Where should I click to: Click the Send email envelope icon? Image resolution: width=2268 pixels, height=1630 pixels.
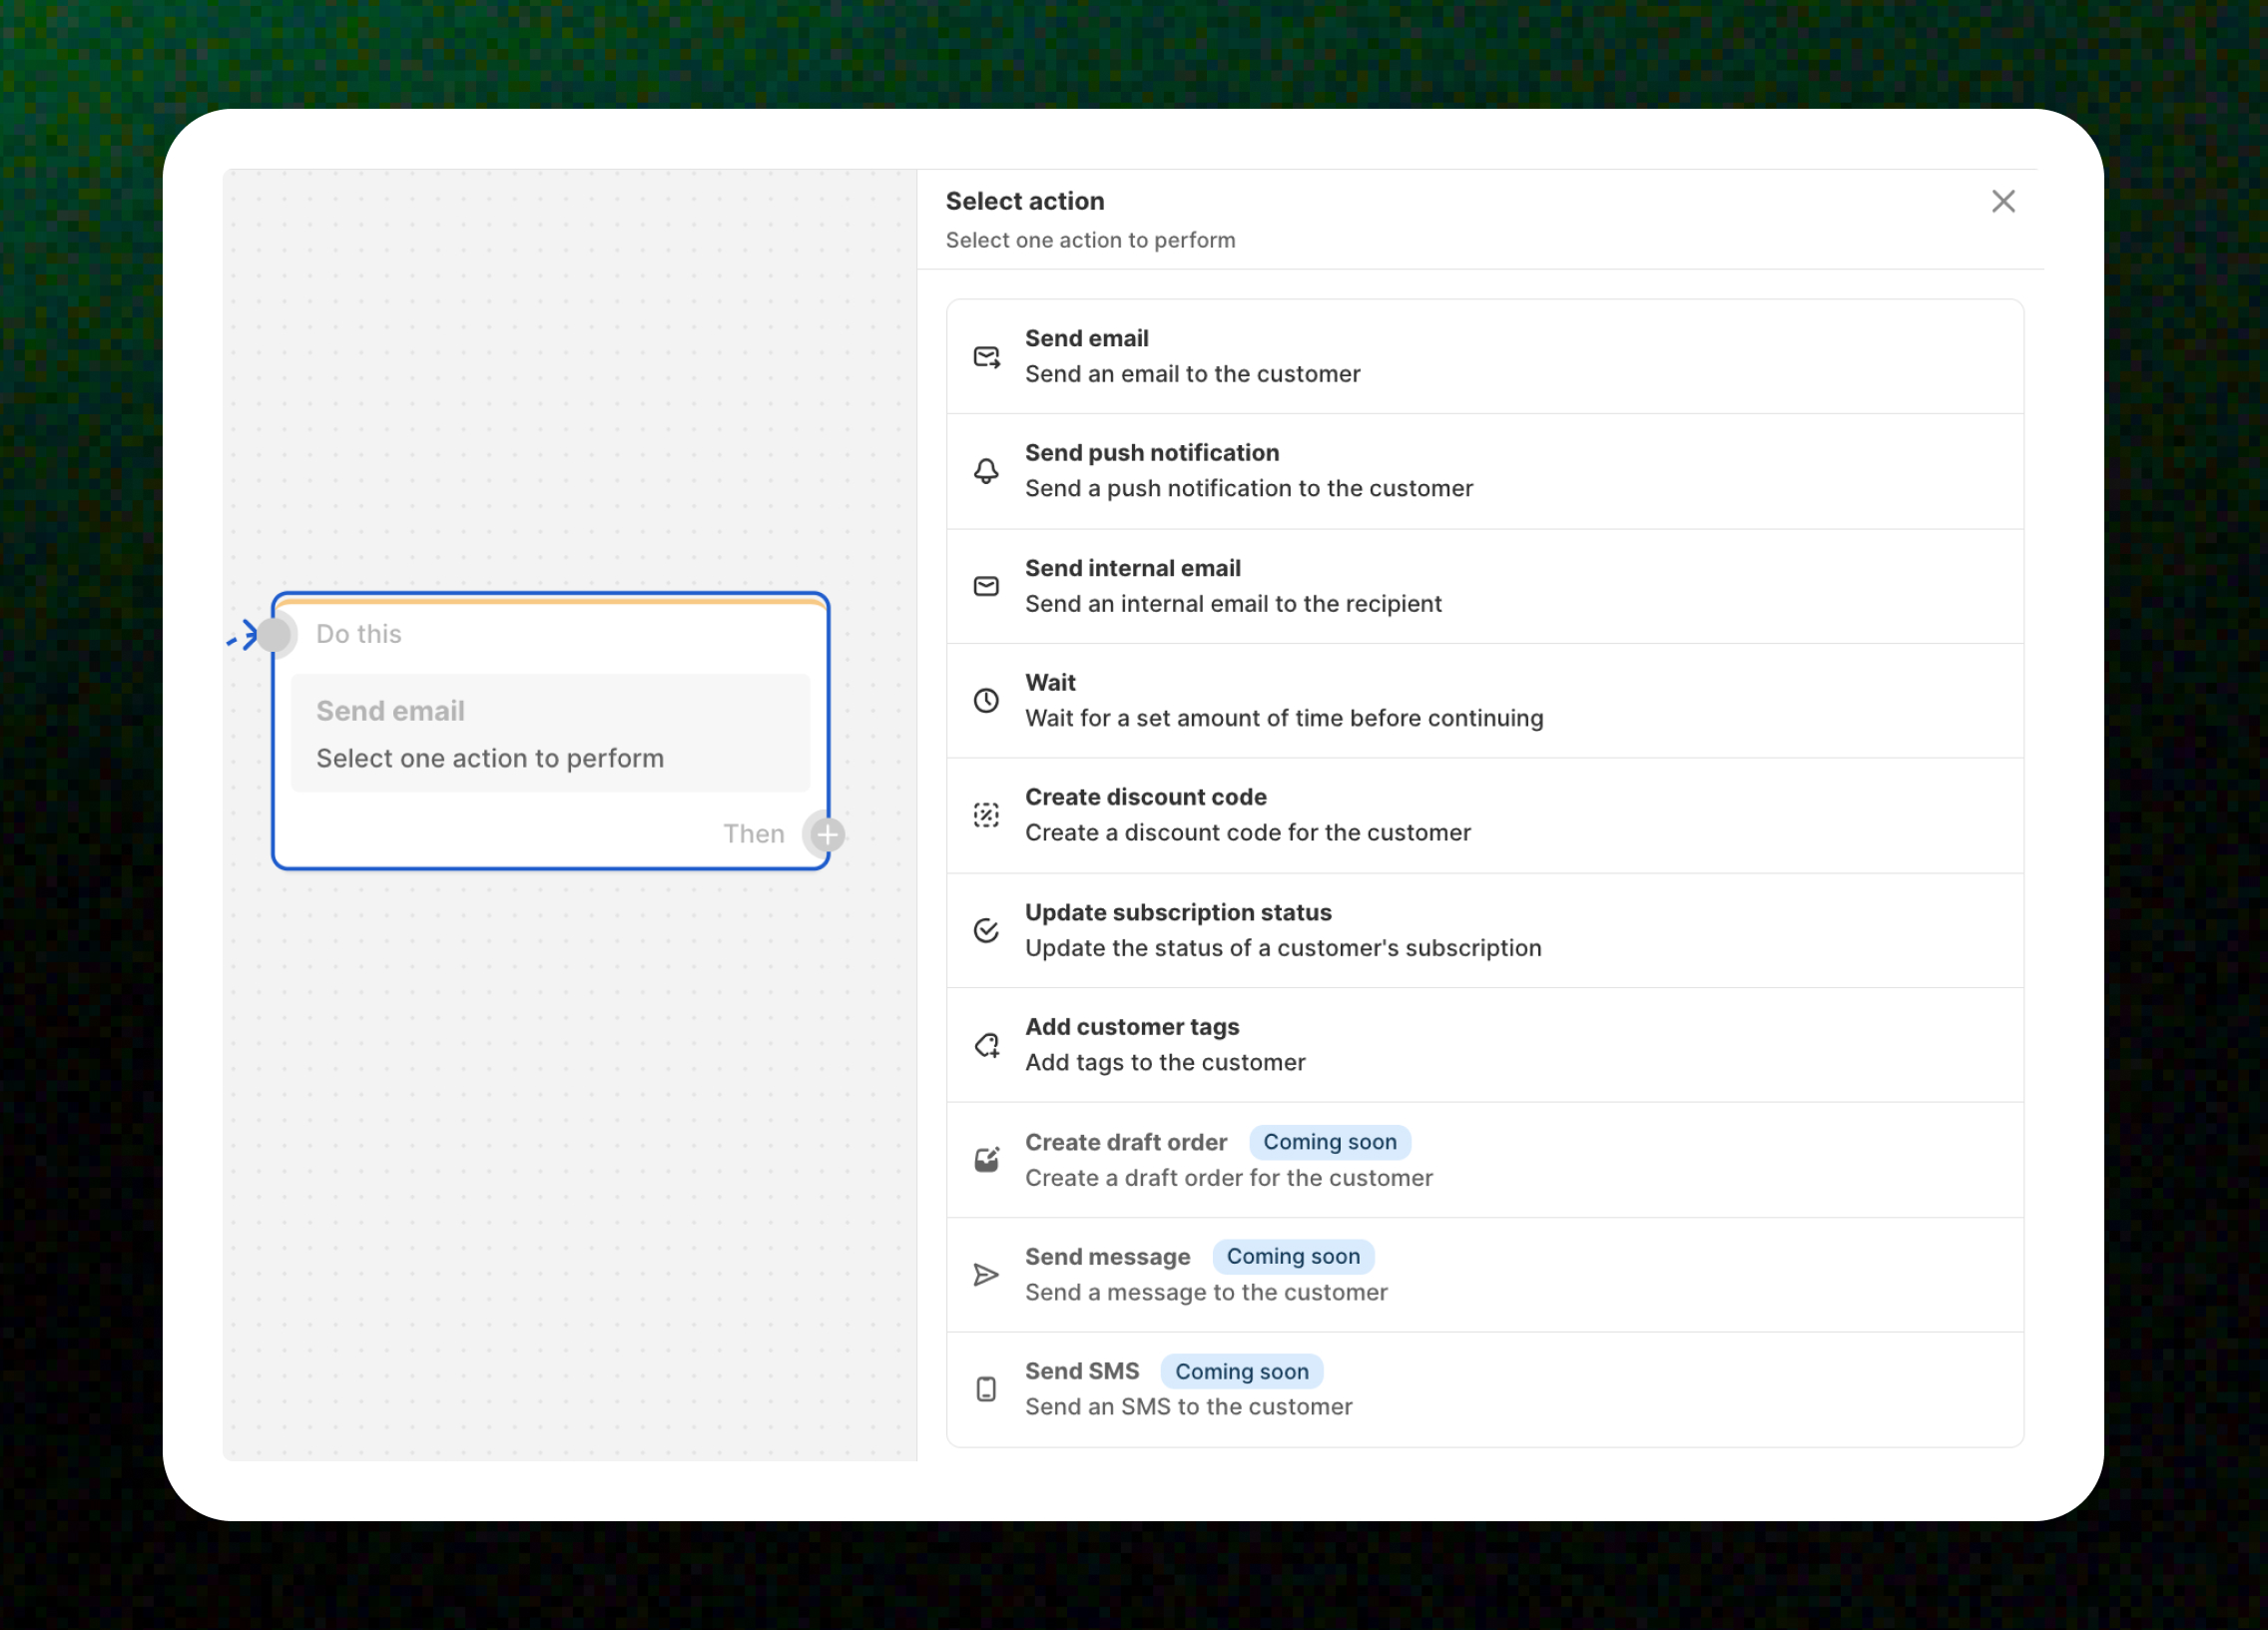[986, 357]
